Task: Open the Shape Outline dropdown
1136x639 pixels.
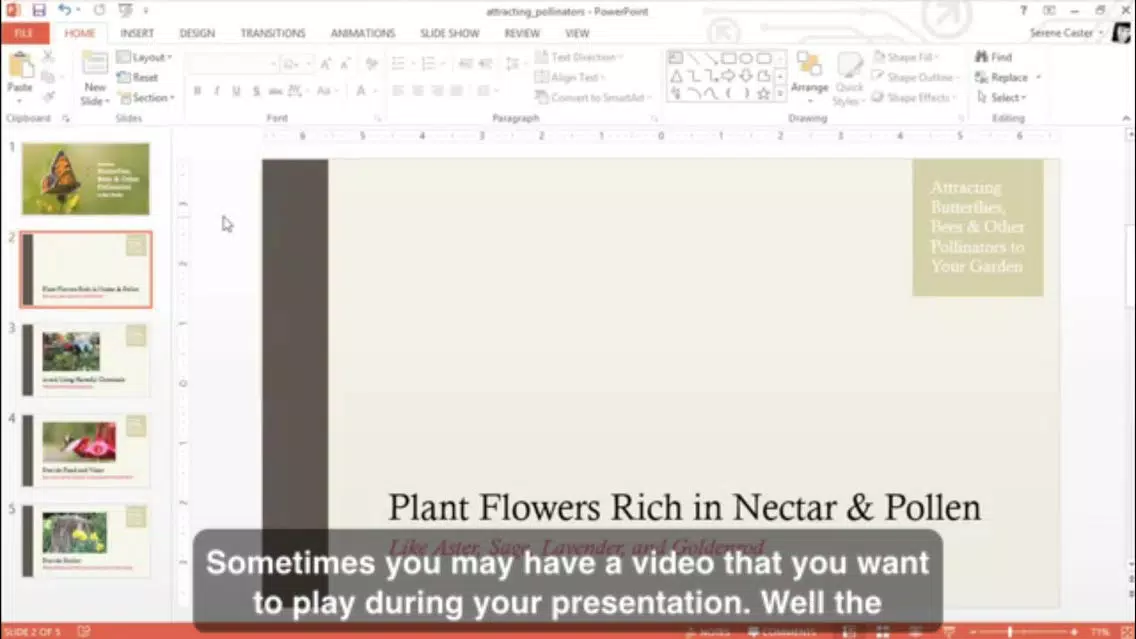Action: [x=914, y=77]
